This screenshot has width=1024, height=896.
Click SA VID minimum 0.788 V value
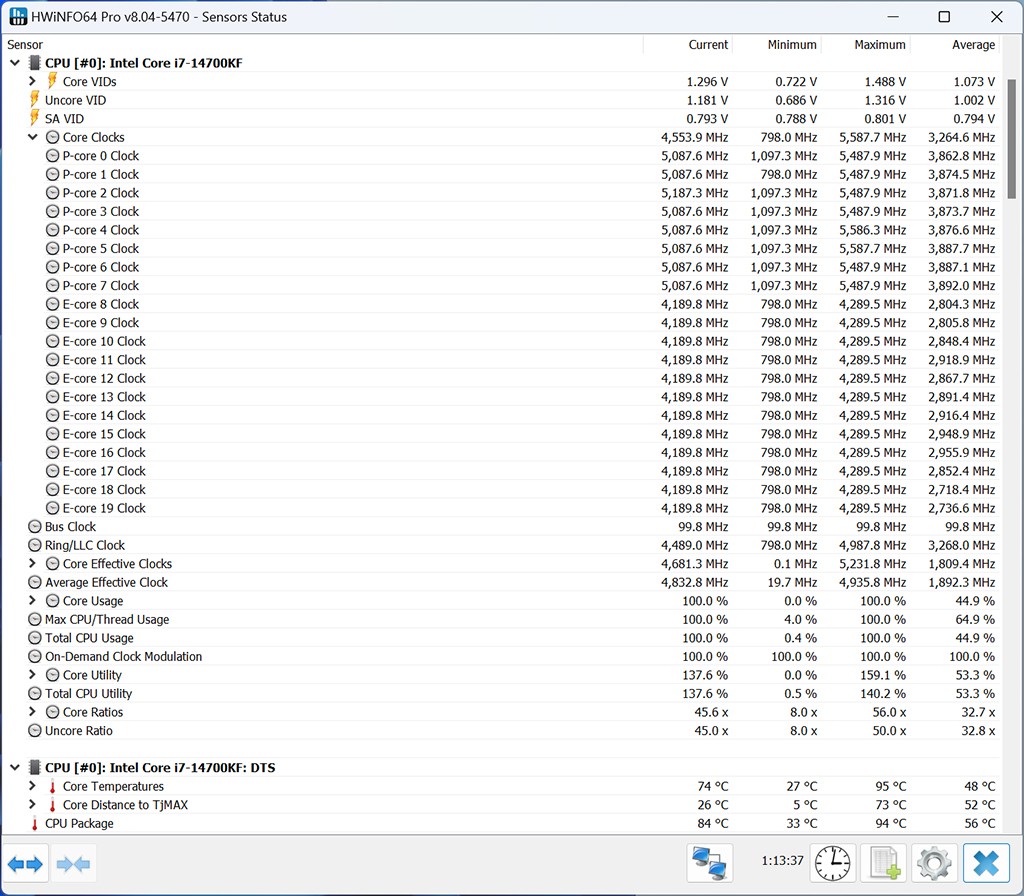click(796, 118)
